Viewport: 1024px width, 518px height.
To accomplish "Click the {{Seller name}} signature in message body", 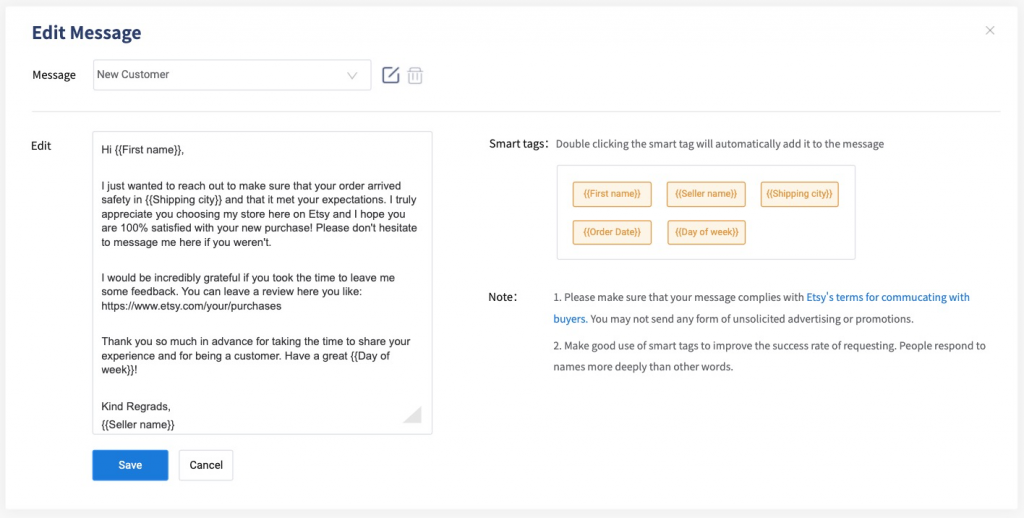I will tap(138, 424).
